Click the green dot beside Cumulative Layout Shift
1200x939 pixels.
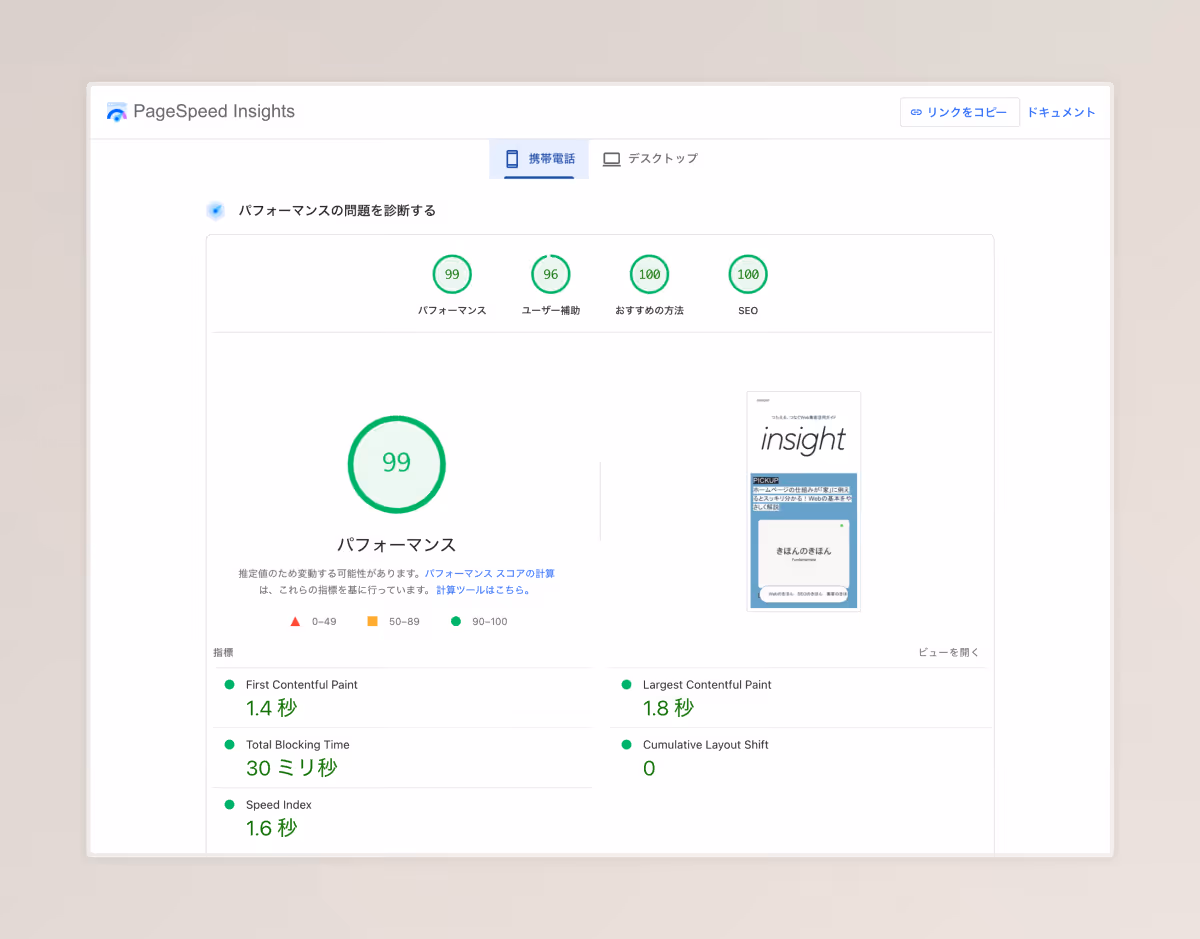tap(626, 744)
